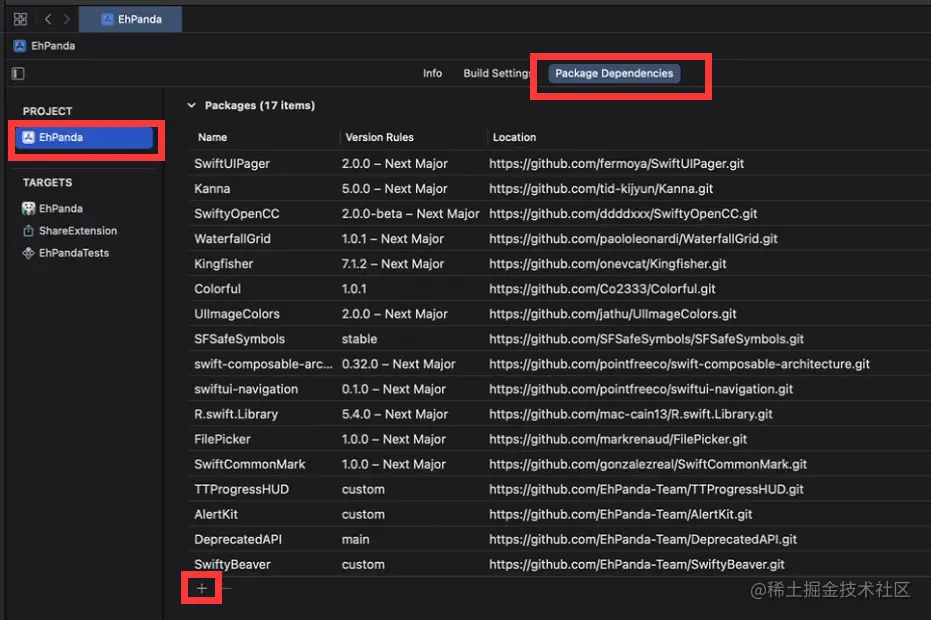The width and height of the screenshot is (931, 620).
Task: Select the EhPanda app target
Action: (61, 208)
